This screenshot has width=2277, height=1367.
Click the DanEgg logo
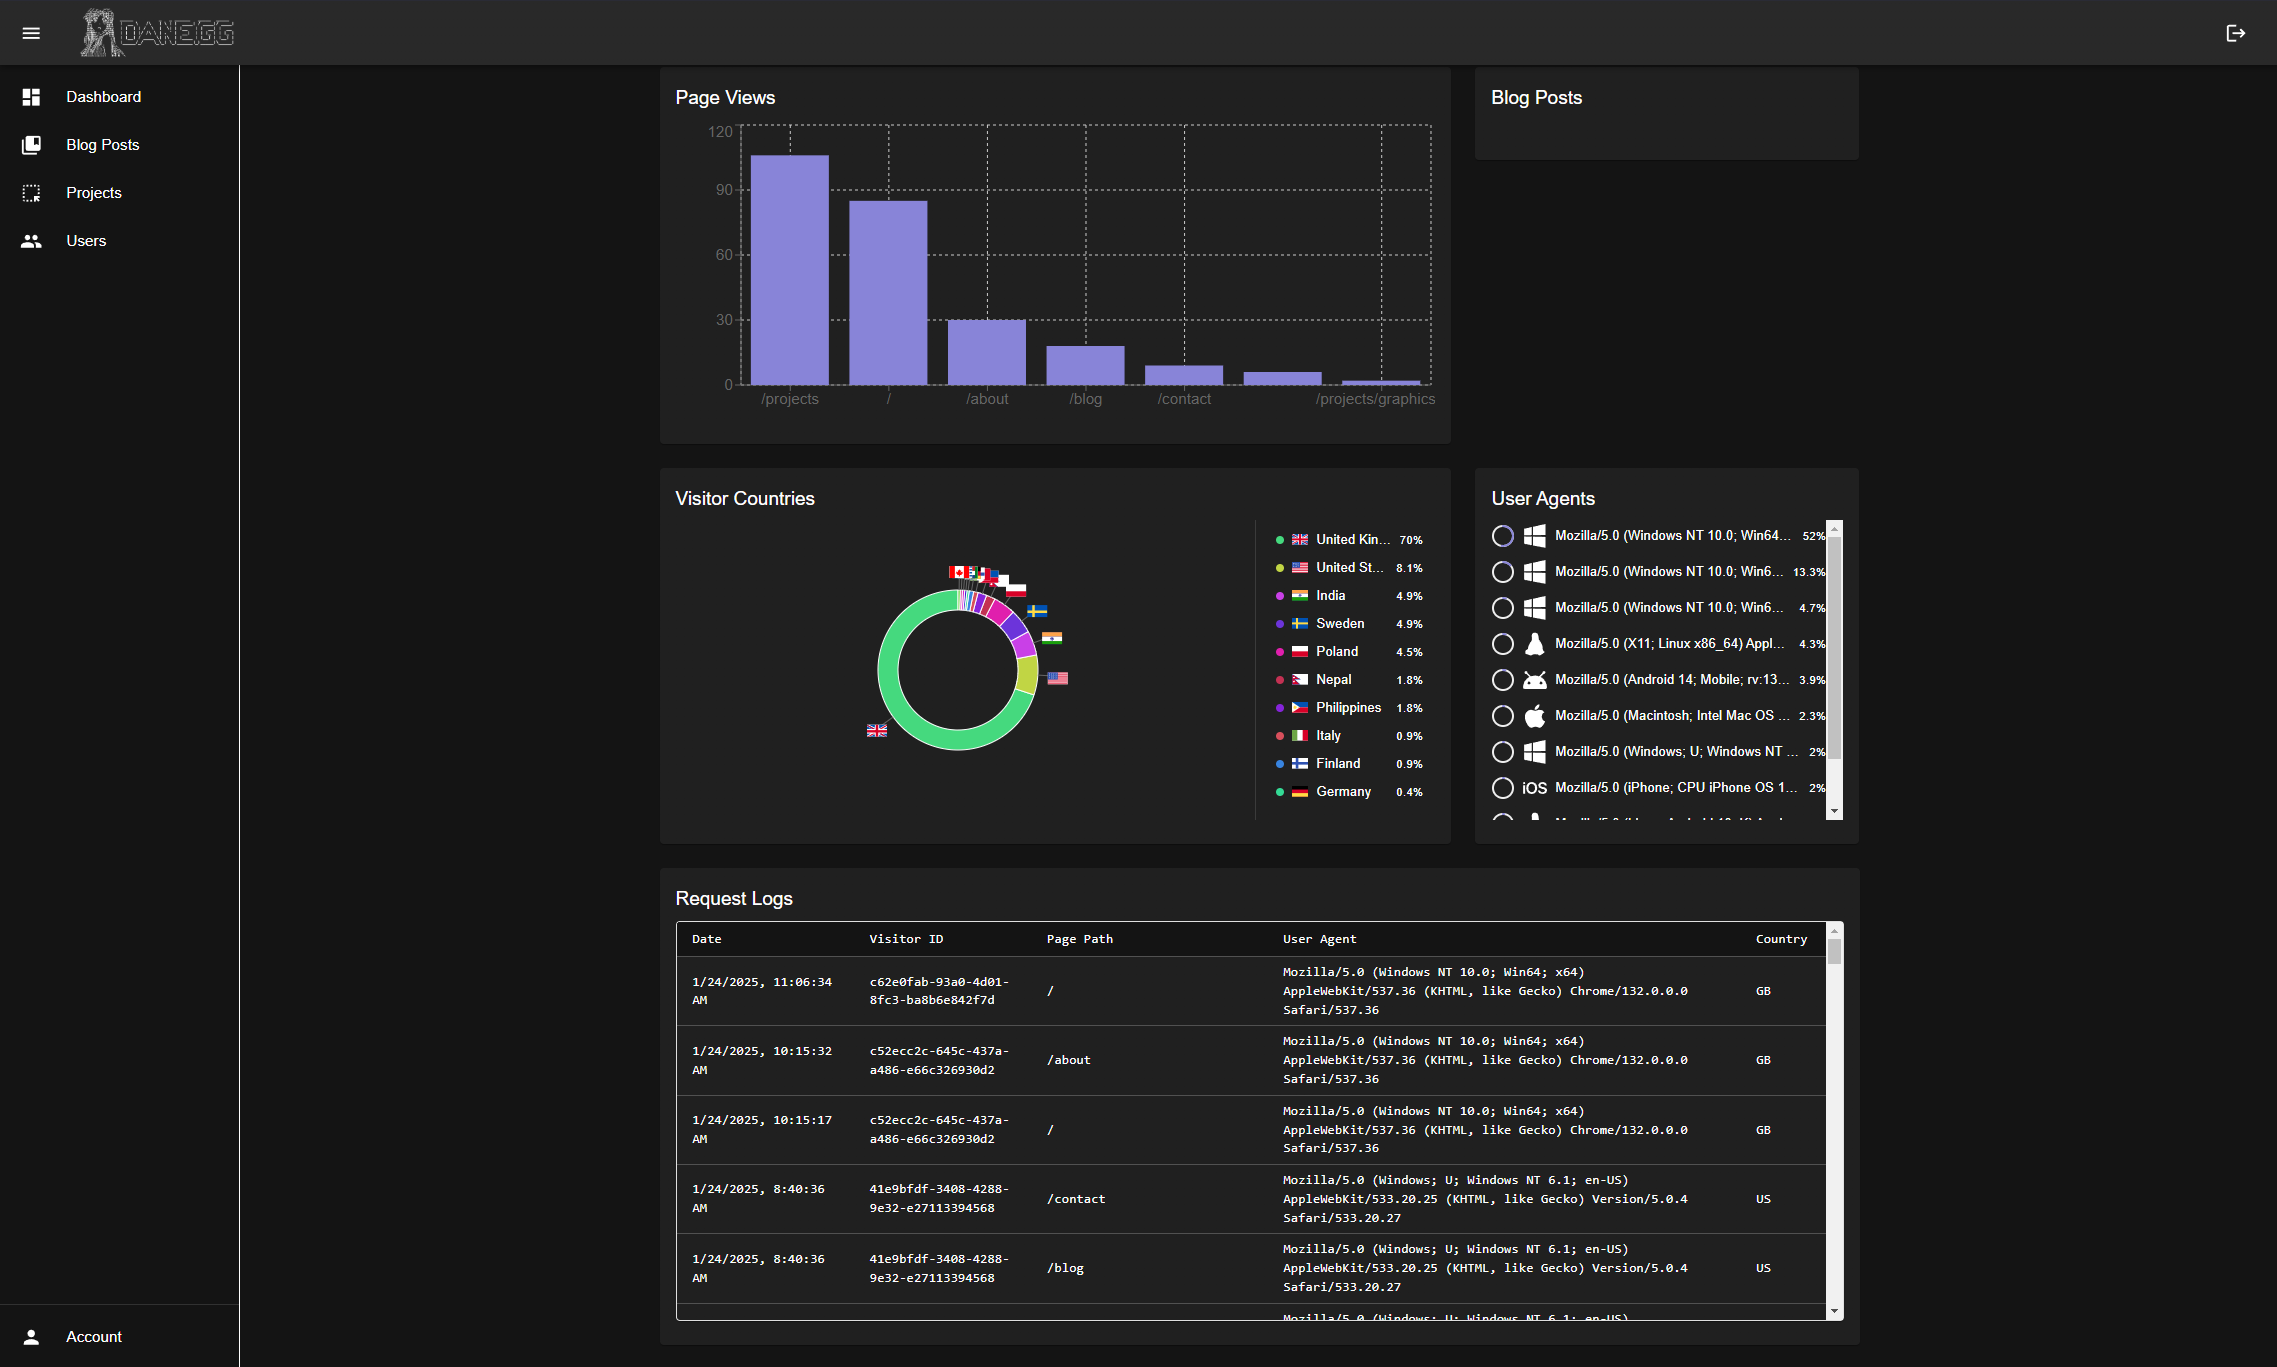158,33
